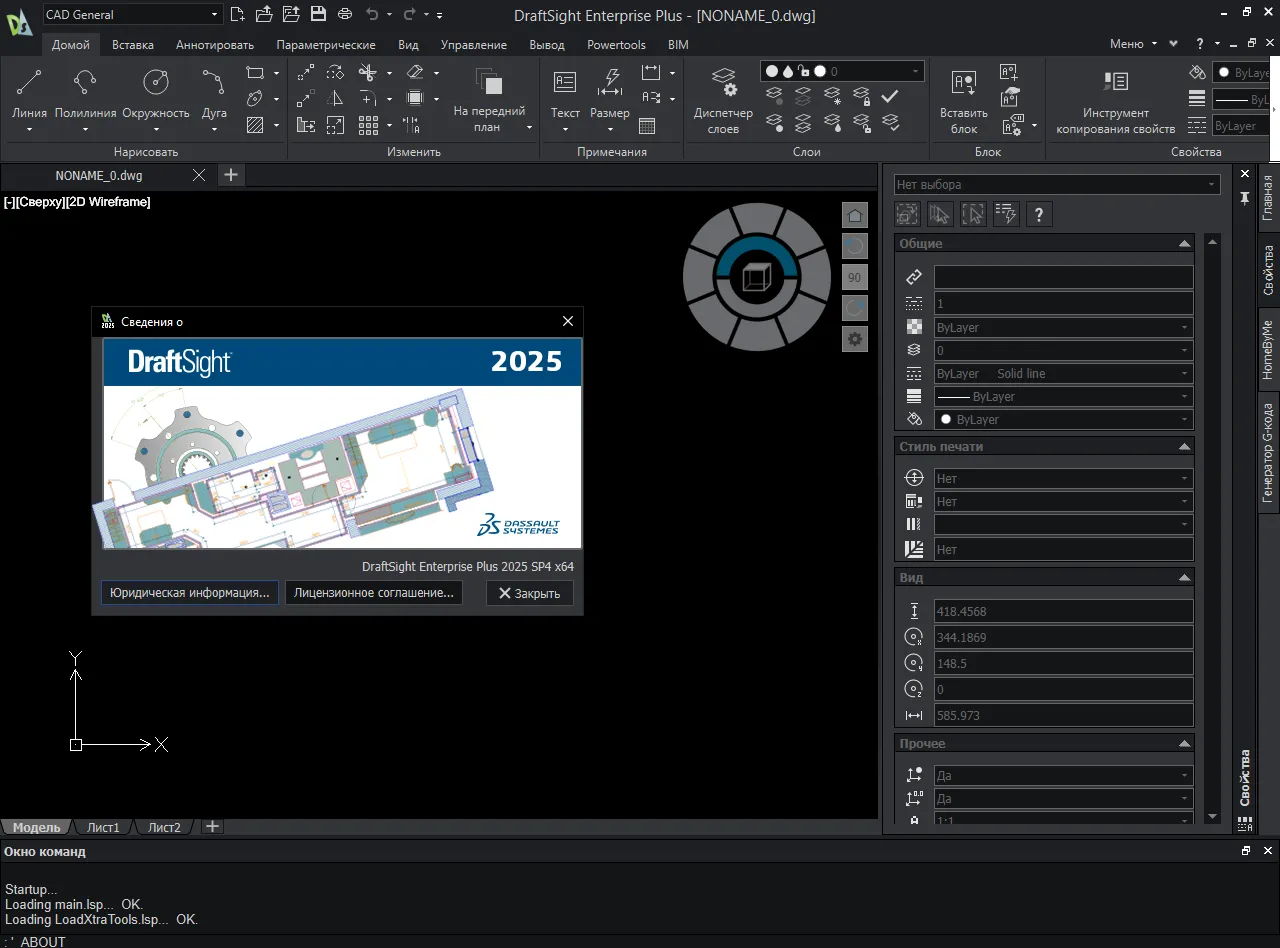Click the home view icon beside navigation wheel
1280x948 pixels.
click(854, 216)
